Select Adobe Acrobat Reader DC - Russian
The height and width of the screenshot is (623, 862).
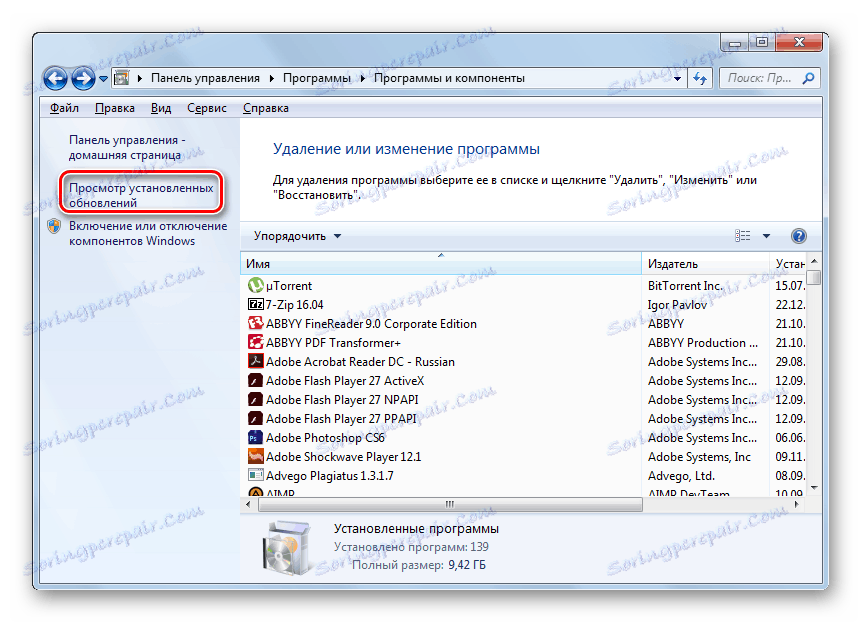(360, 362)
